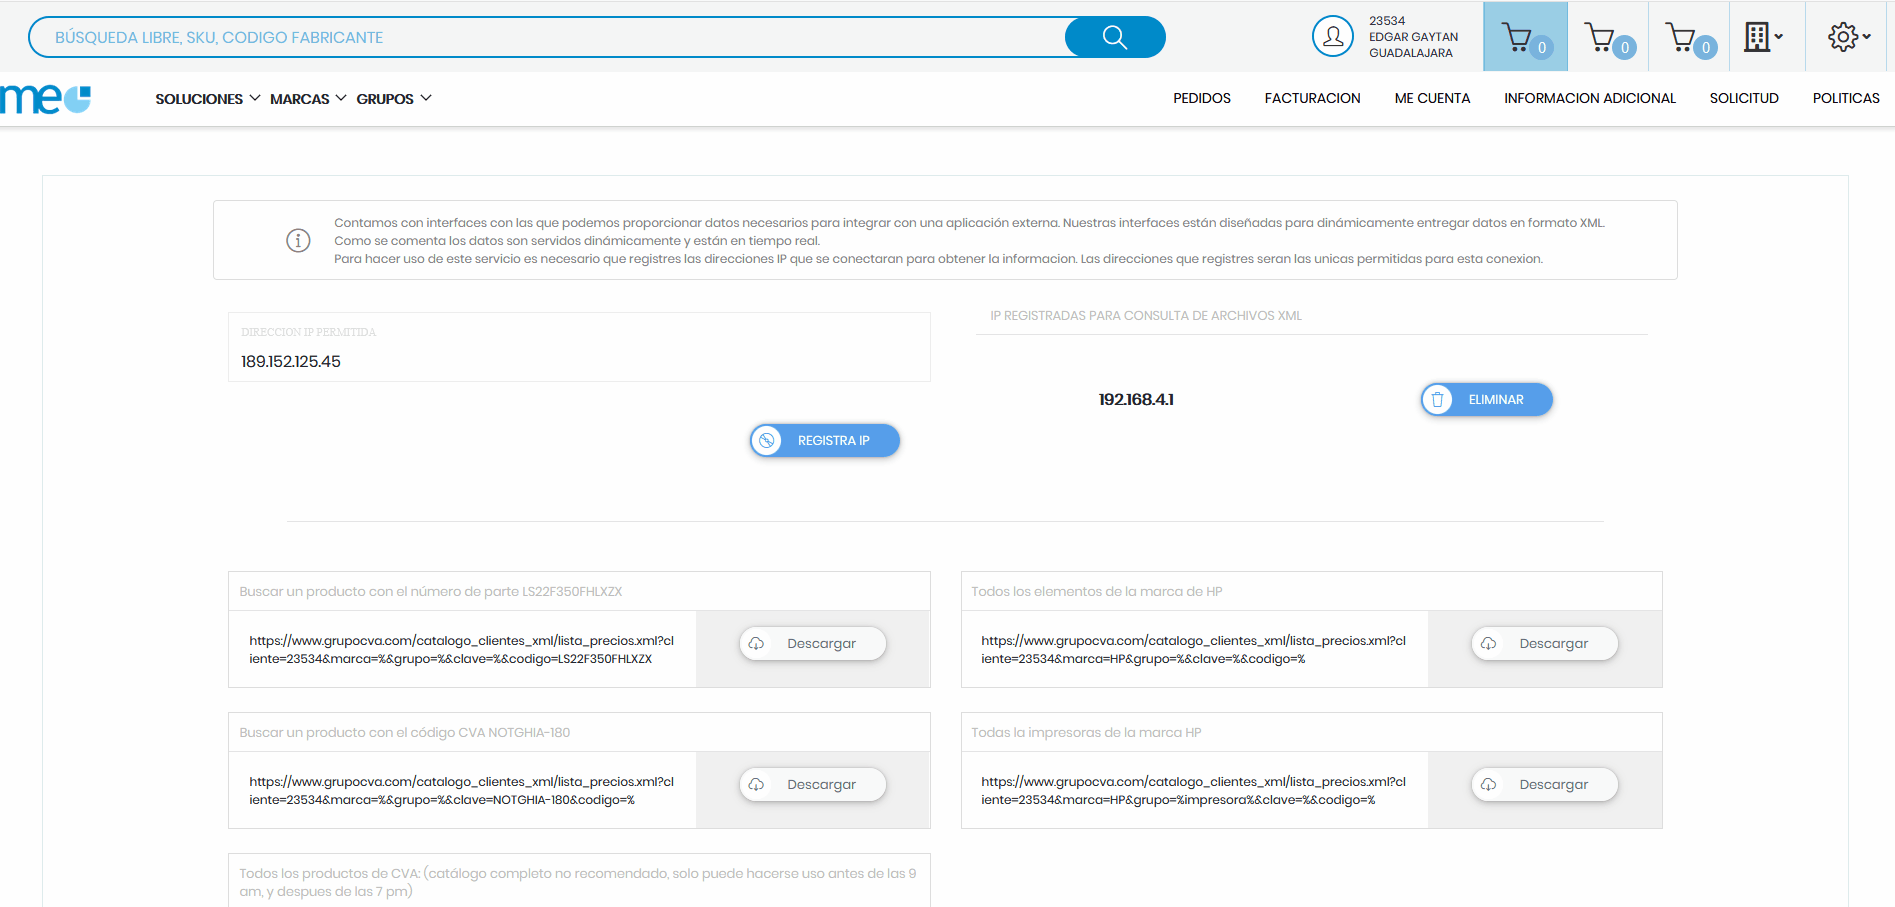Click the info icon next to the interface notice
The height and width of the screenshot is (907, 1895).
[x=297, y=240]
